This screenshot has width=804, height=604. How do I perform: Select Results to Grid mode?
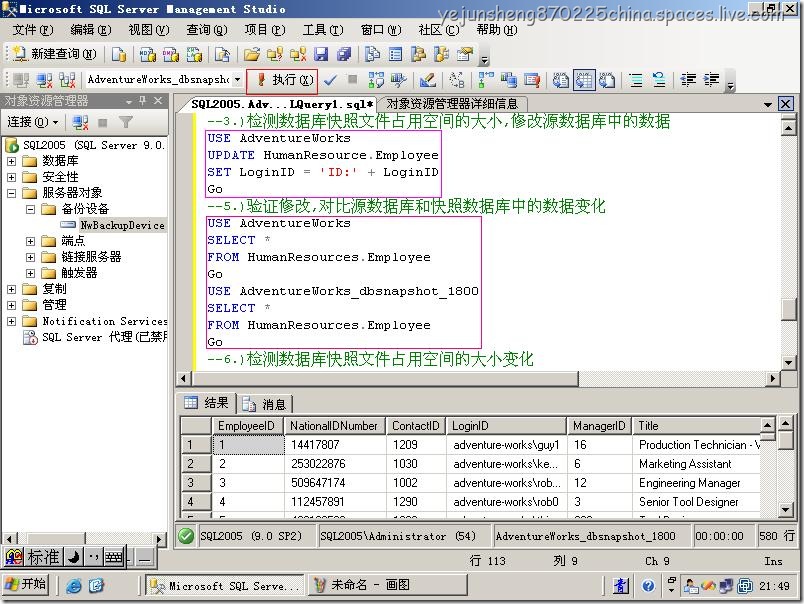coord(584,80)
